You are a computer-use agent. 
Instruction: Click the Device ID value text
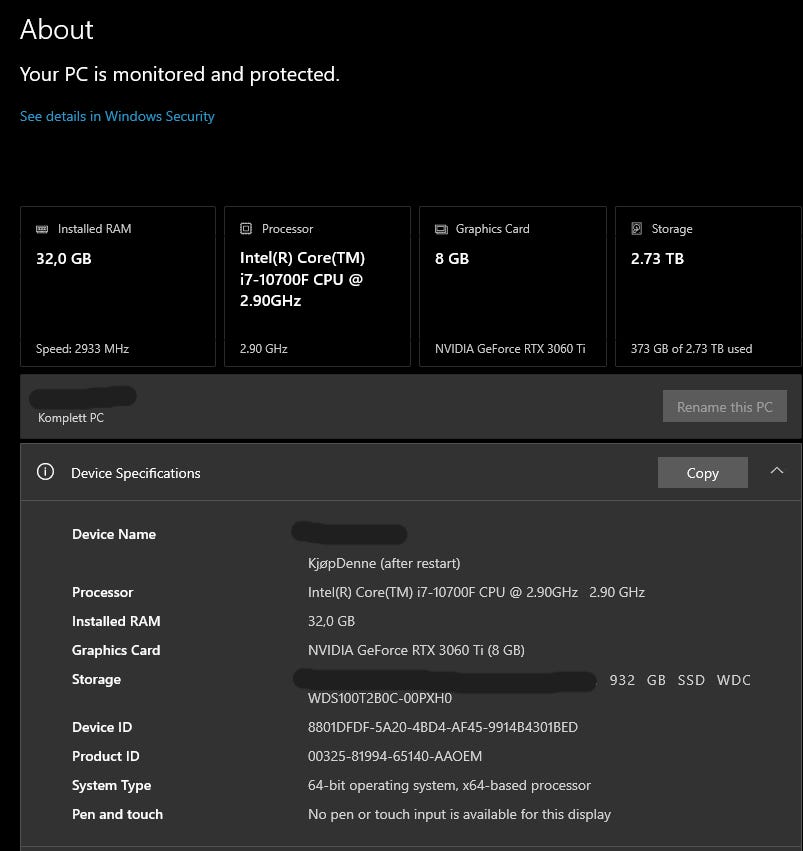click(x=442, y=727)
